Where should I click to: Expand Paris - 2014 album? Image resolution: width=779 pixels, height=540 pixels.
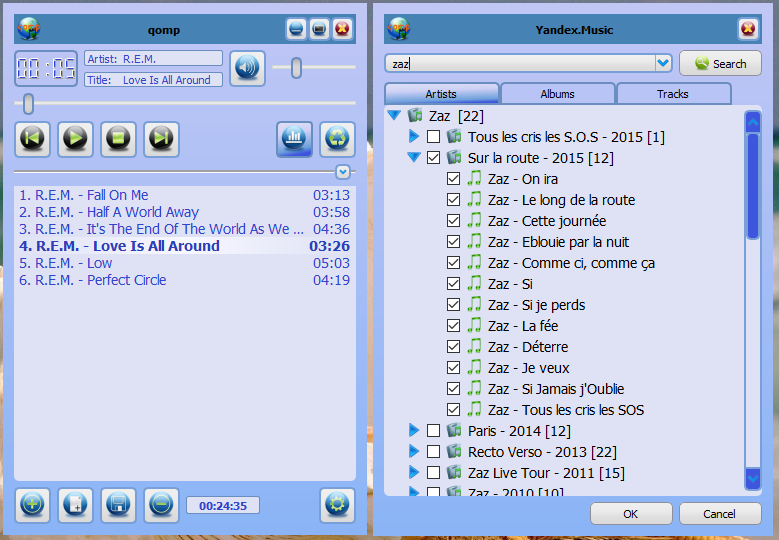click(x=413, y=430)
